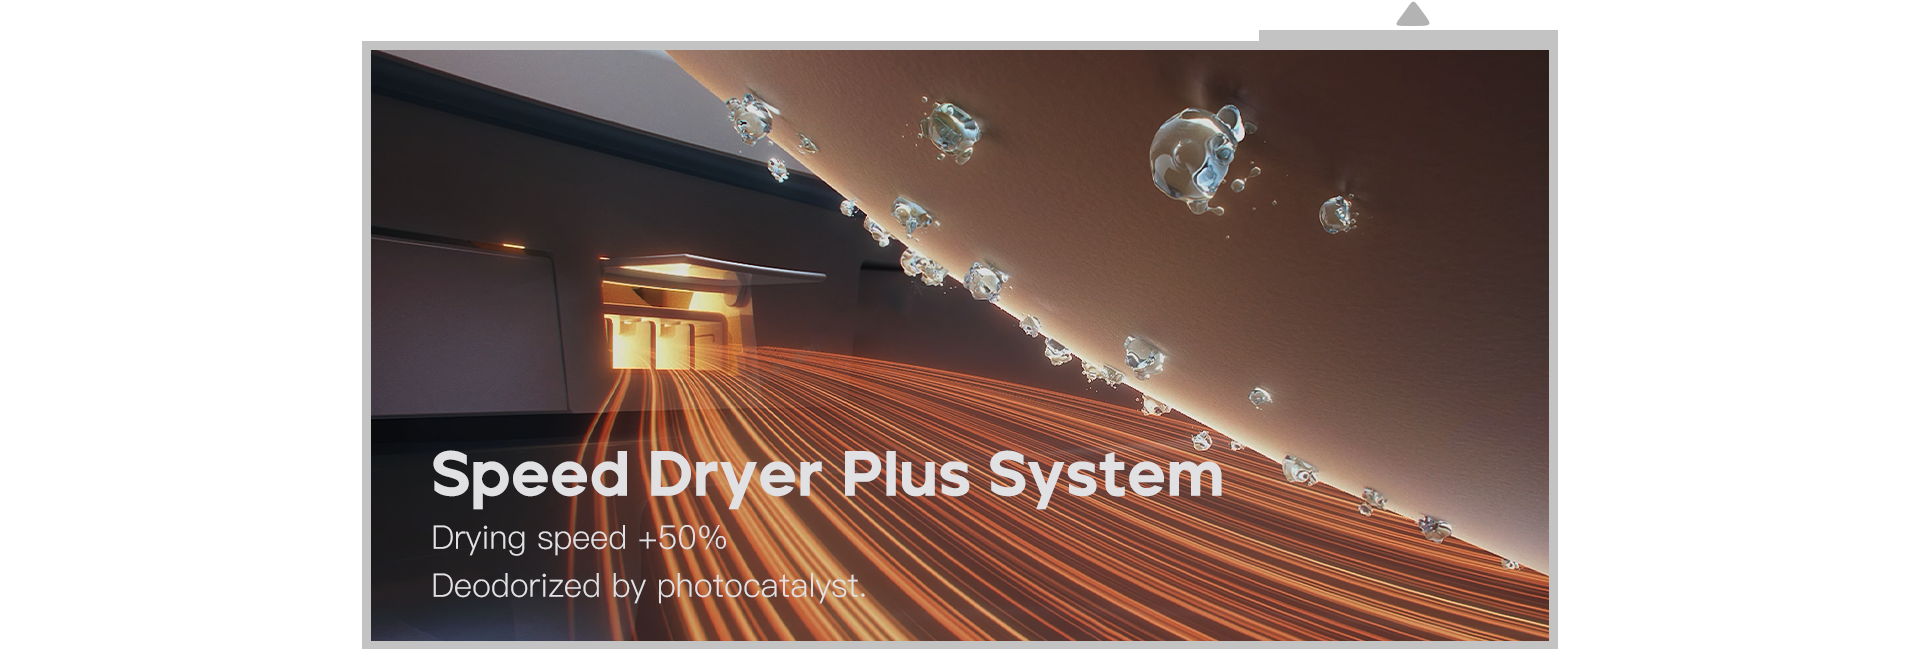Image resolution: width=1920 pixels, height=649 pixels.
Task: Click the upward triangle arrow icon
Action: (1412, 14)
